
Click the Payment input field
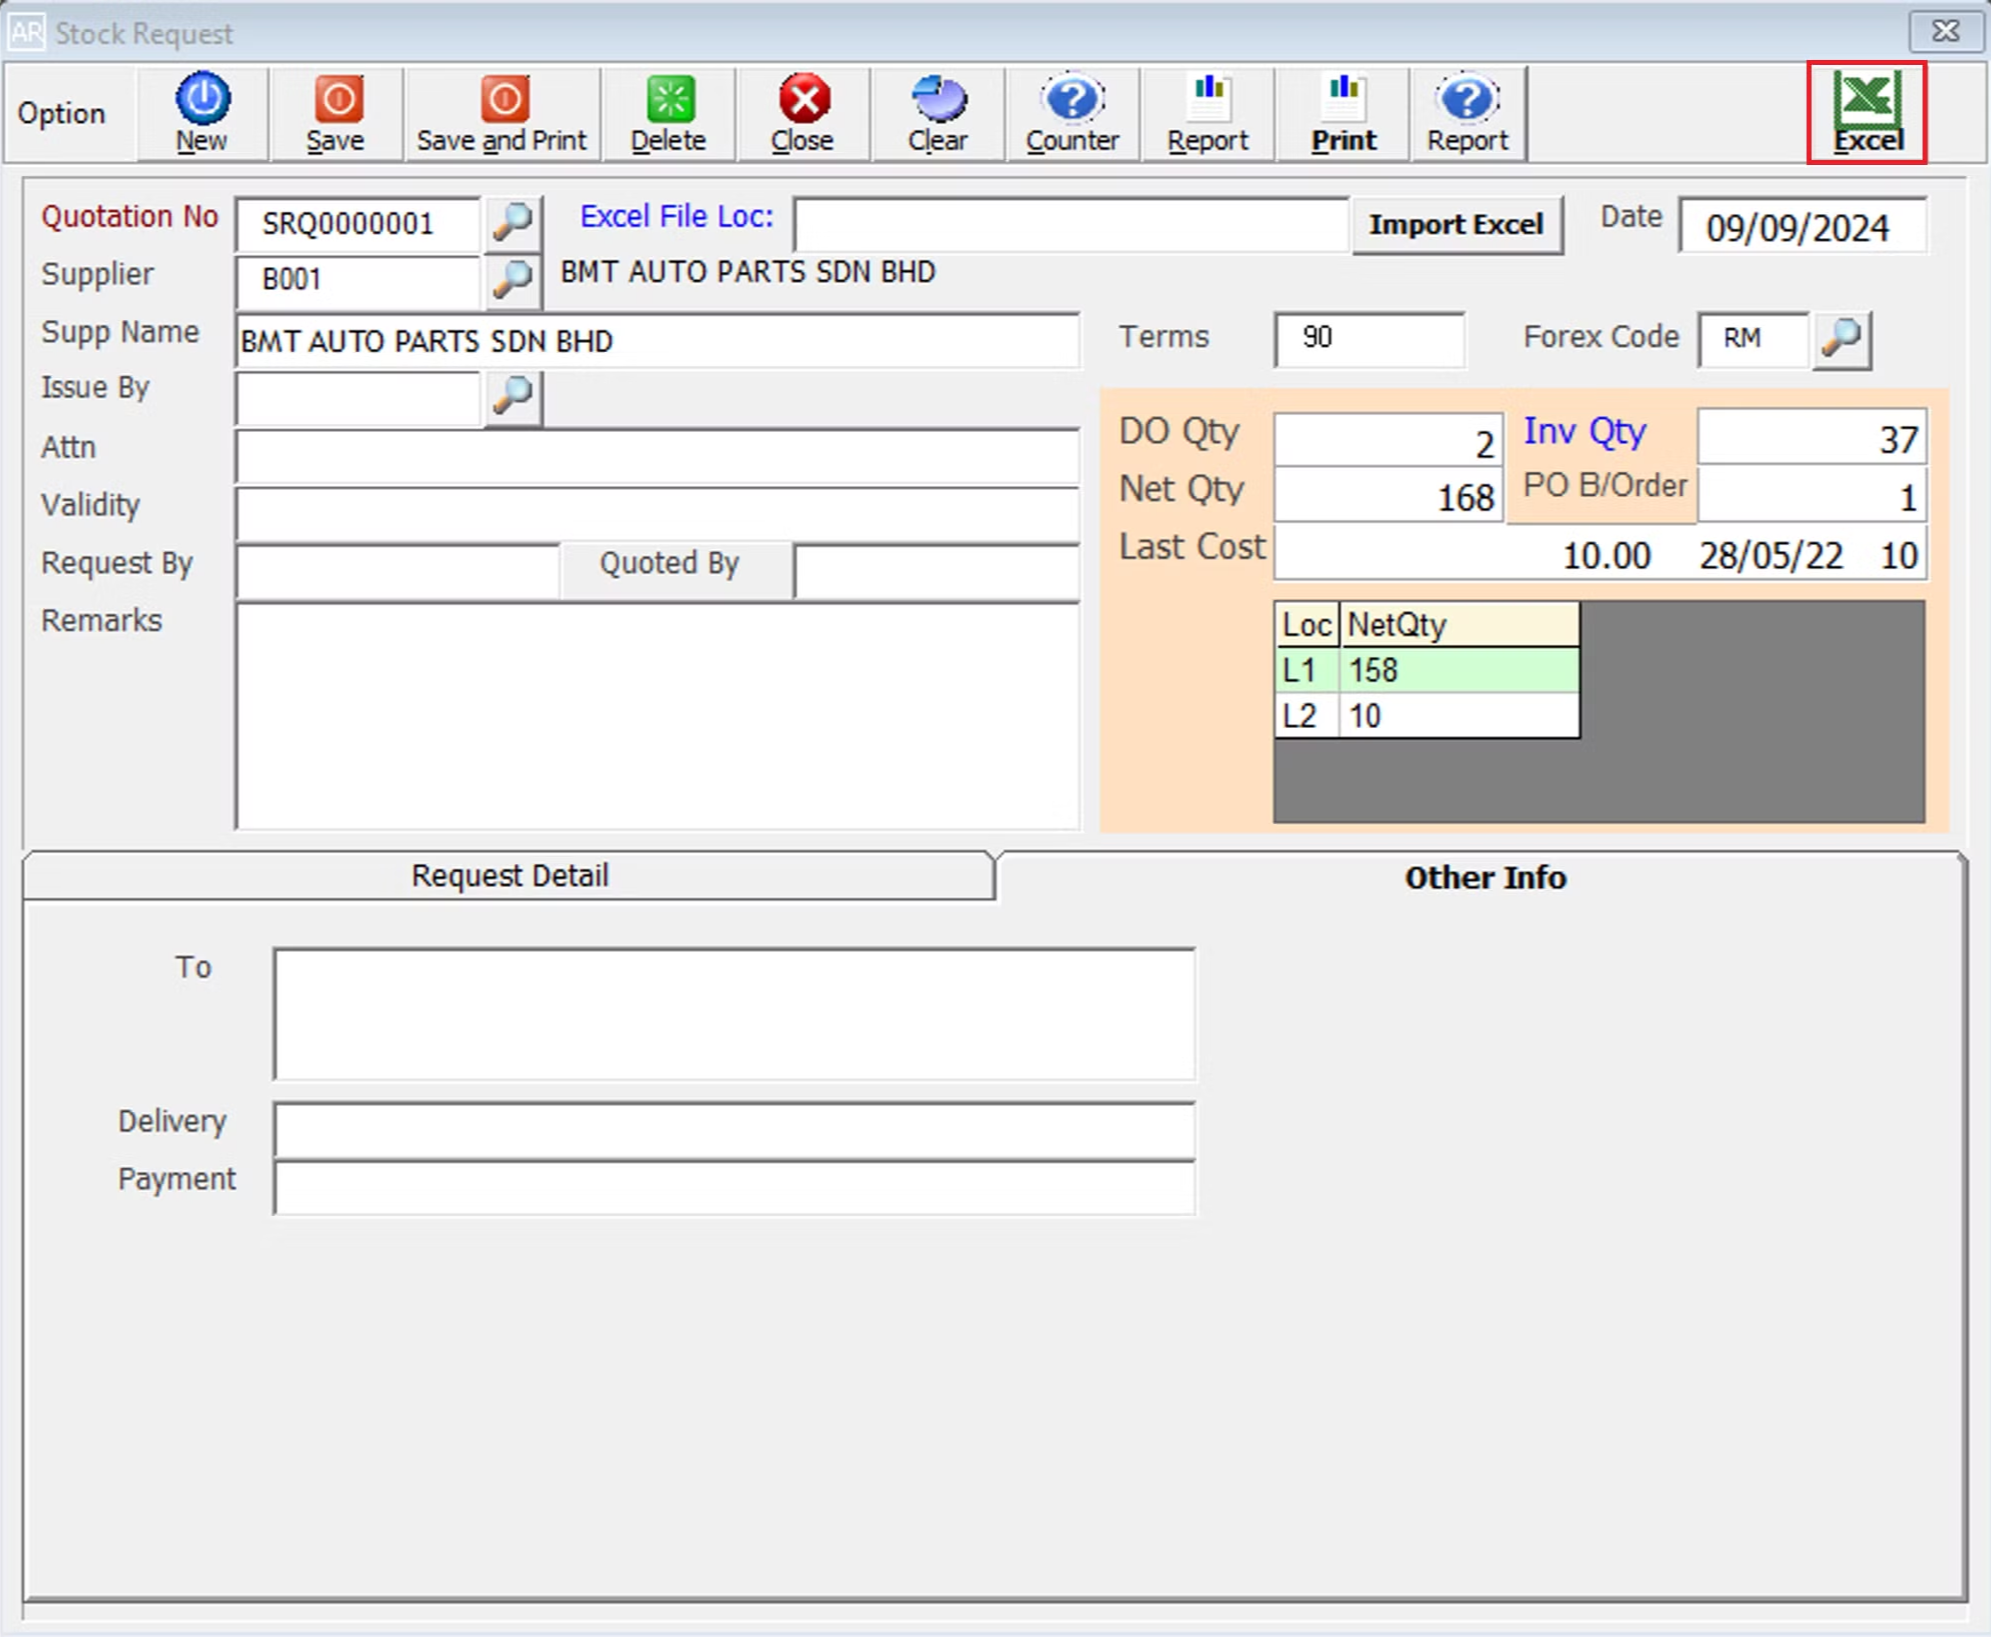coord(734,1188)
